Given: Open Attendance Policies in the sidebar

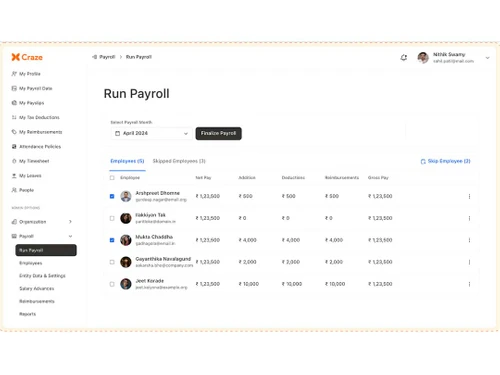Looking at the screenshot, I should pos(36,146).
